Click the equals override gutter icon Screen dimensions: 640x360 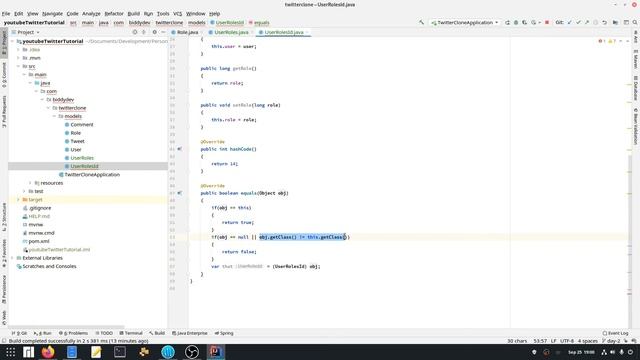click(x=180, y=193)
